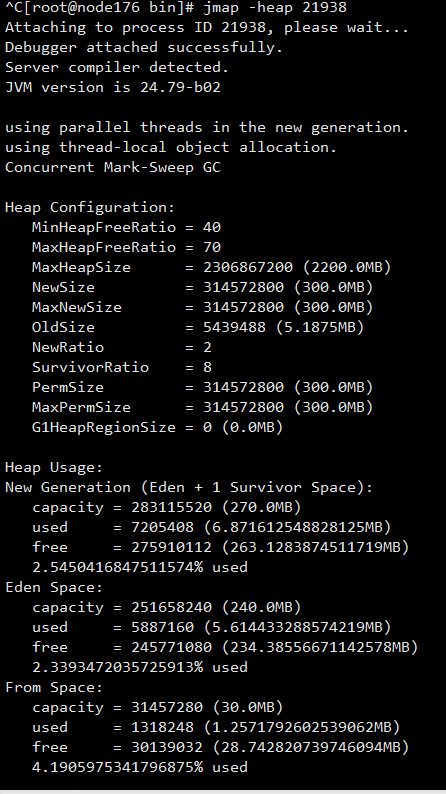Click the SurvivorRatio value 8

coord(208,367)
